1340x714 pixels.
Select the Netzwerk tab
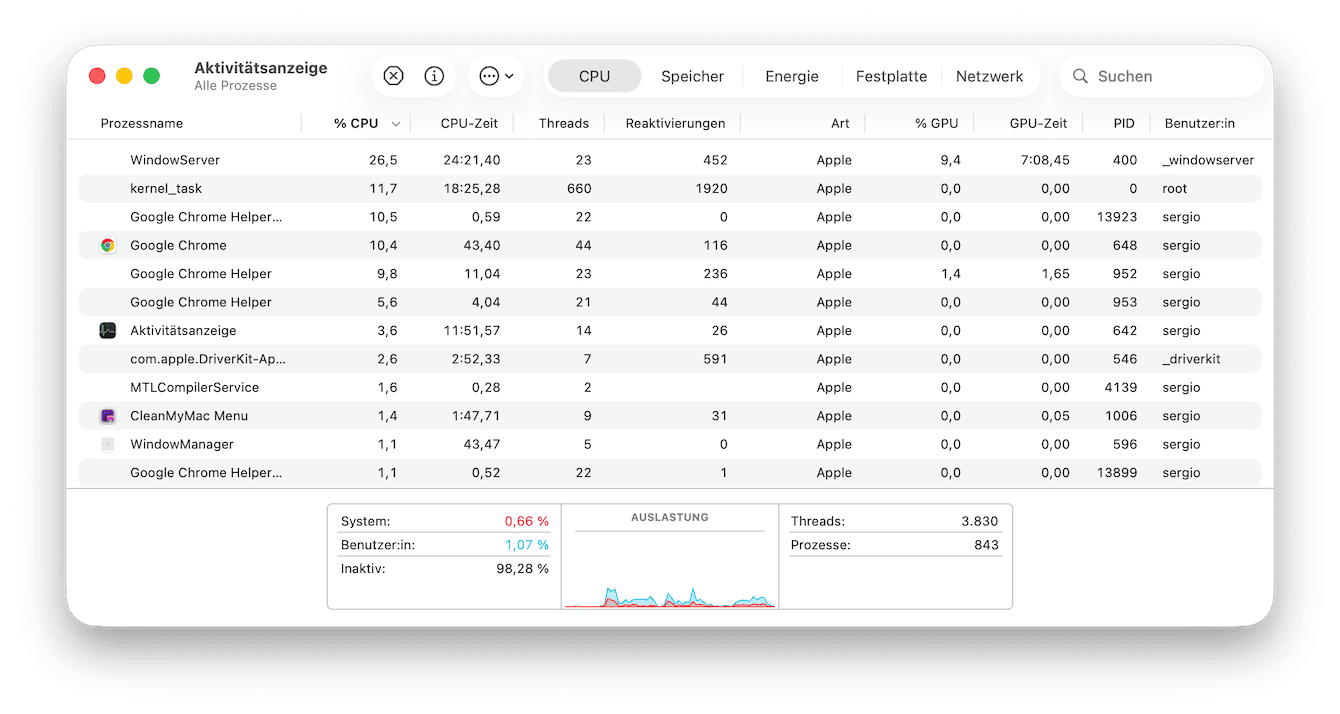[989, 76]
